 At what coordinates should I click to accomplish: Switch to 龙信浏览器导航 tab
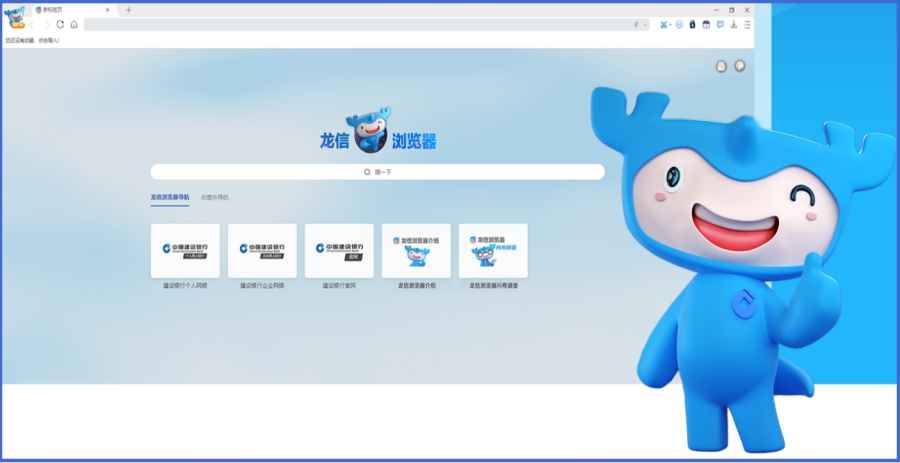click(170, 197)
